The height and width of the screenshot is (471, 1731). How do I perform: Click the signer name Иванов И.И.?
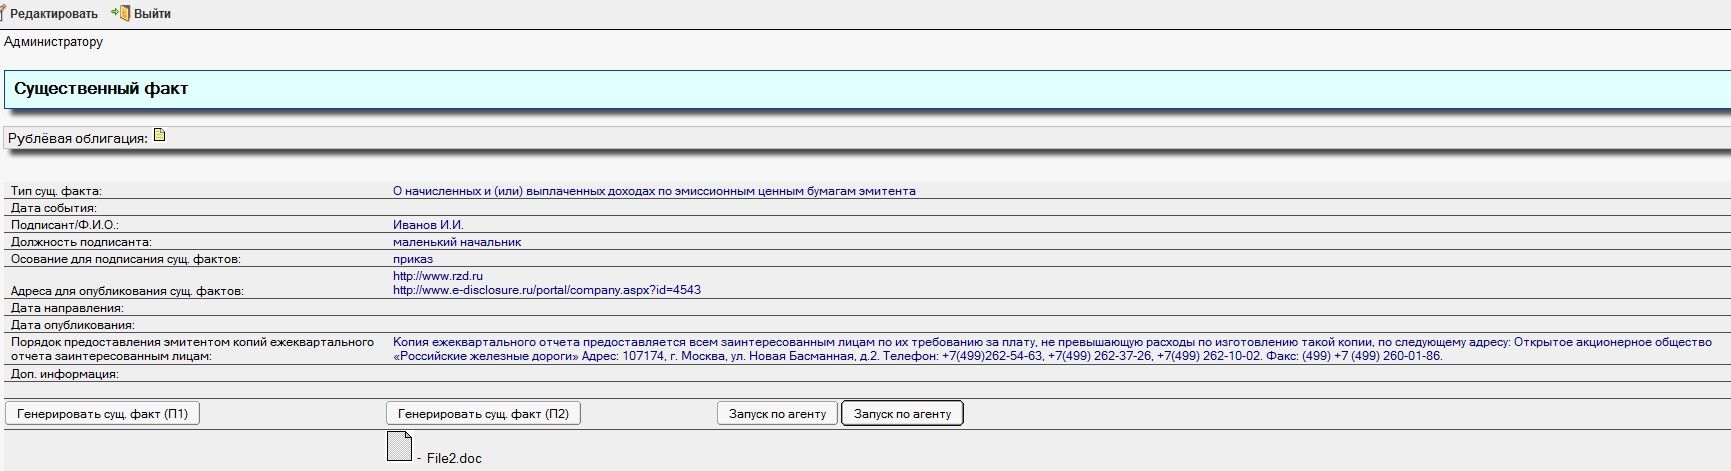(428, 225)
